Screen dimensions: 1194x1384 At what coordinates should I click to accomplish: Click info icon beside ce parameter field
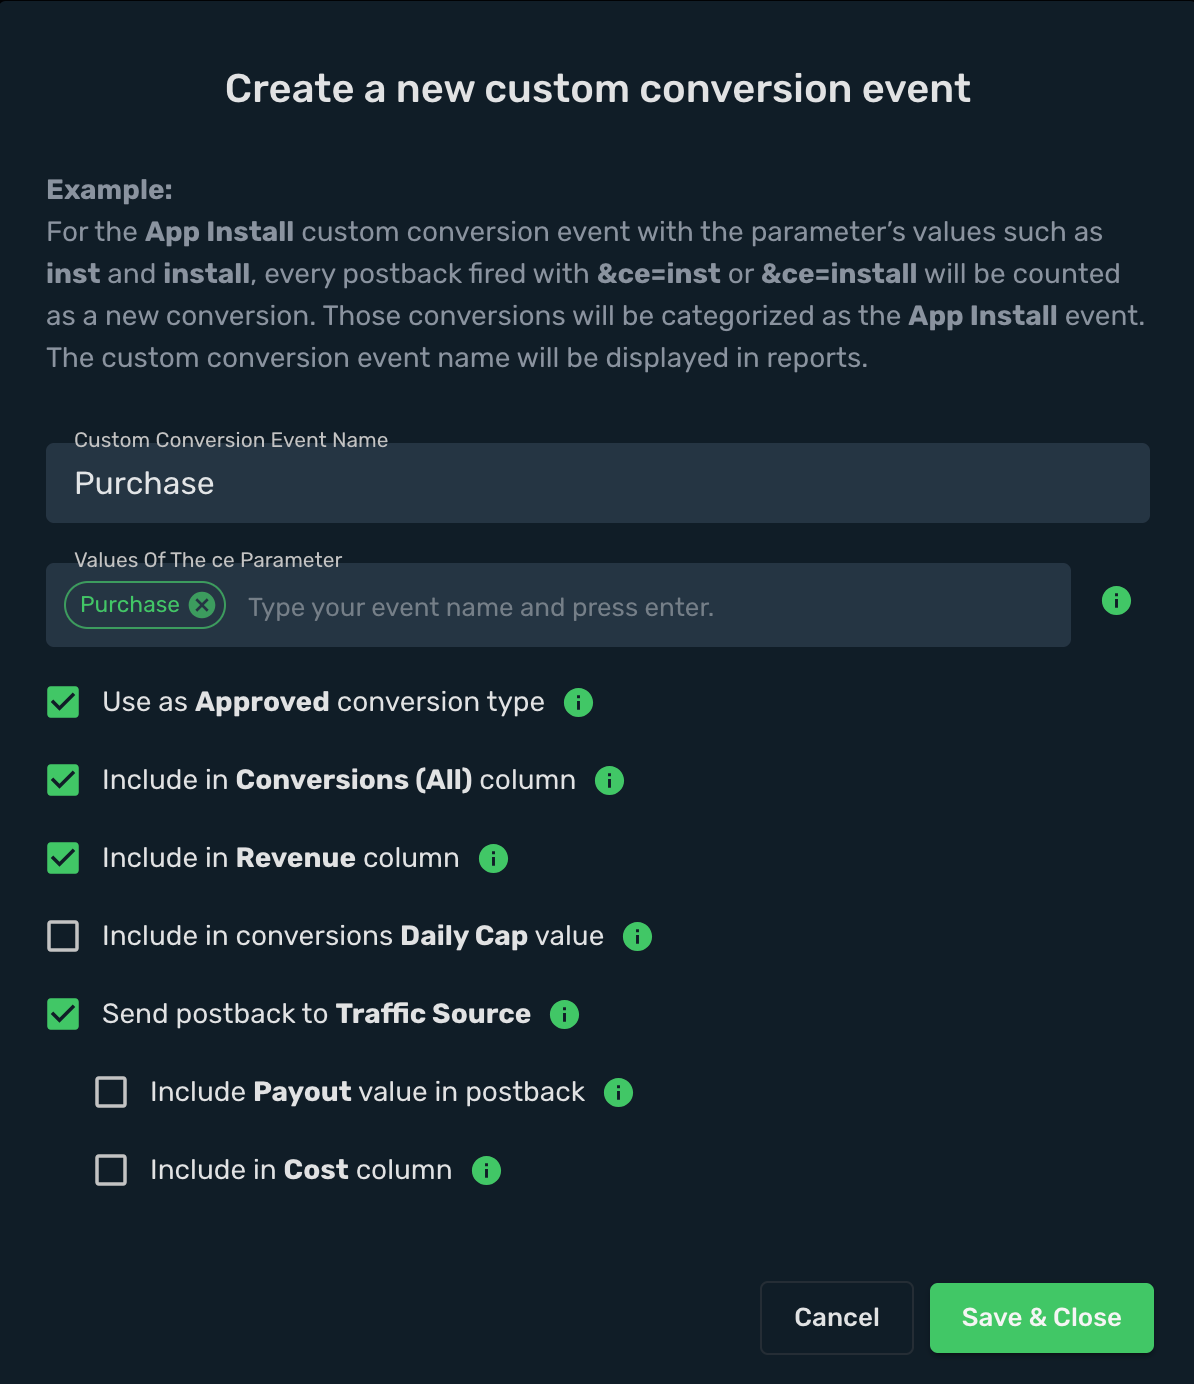pyautogui.click(x=1116, y=601)
